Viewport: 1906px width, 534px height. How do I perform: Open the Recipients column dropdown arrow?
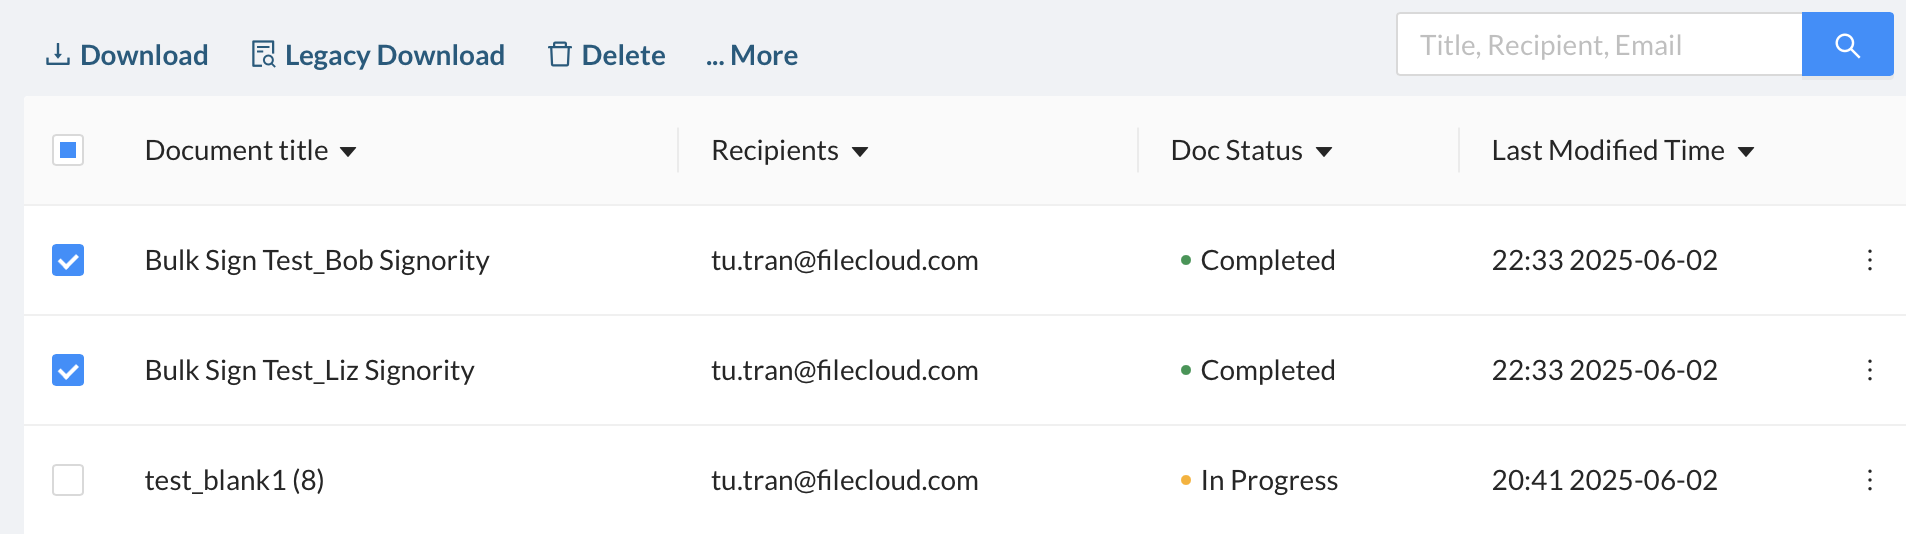(860, 152)
